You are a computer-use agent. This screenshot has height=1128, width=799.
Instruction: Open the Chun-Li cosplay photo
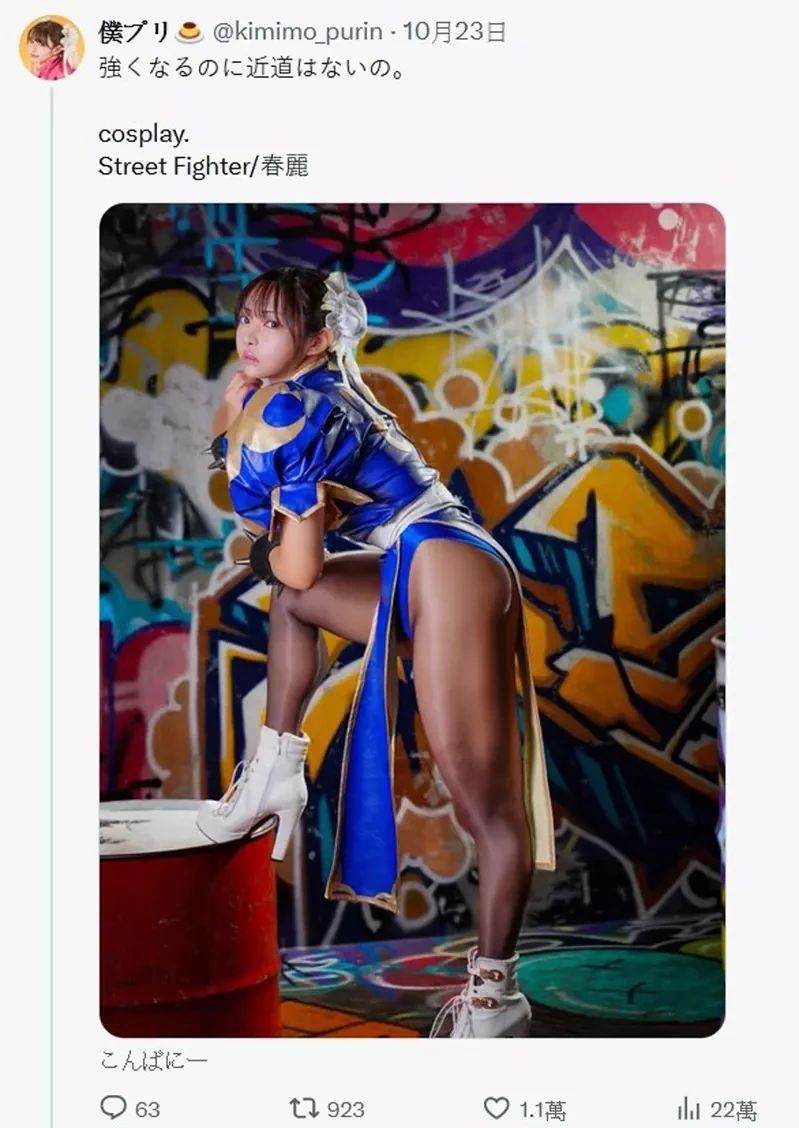pos(412,620)
